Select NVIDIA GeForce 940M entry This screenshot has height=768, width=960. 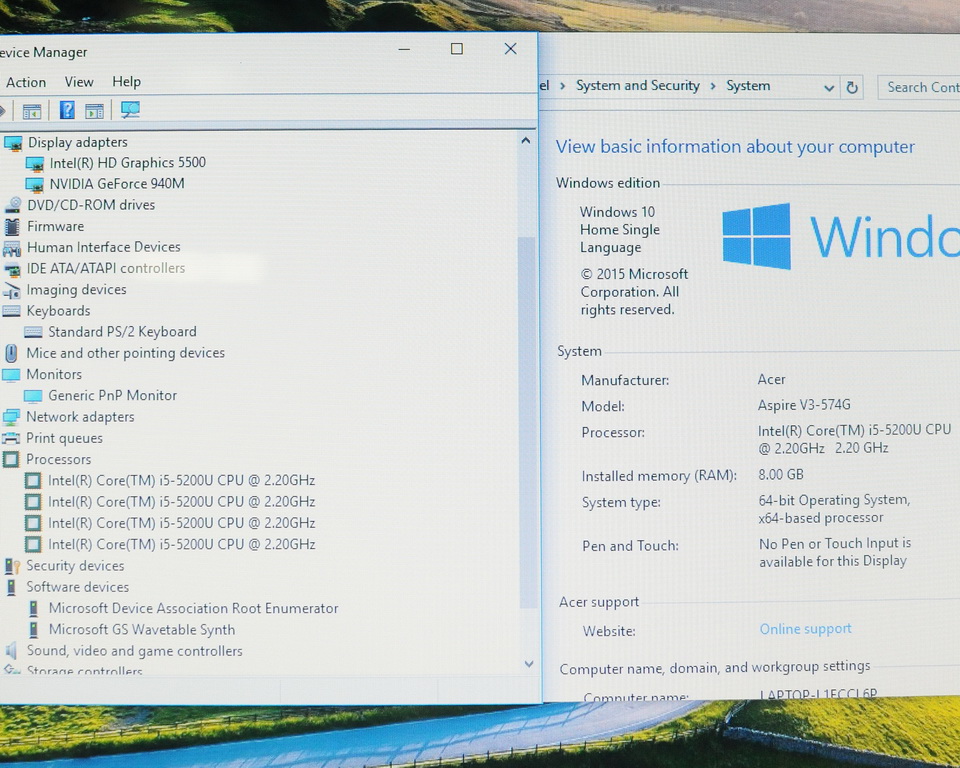click(x=117, y=184)
